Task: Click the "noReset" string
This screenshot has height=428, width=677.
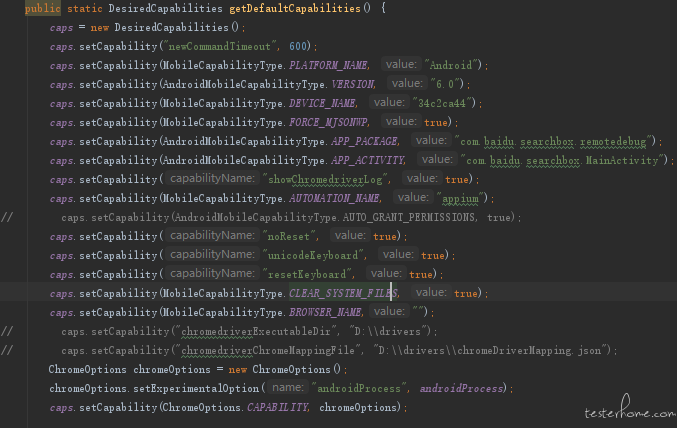Action: pos(289,236)
